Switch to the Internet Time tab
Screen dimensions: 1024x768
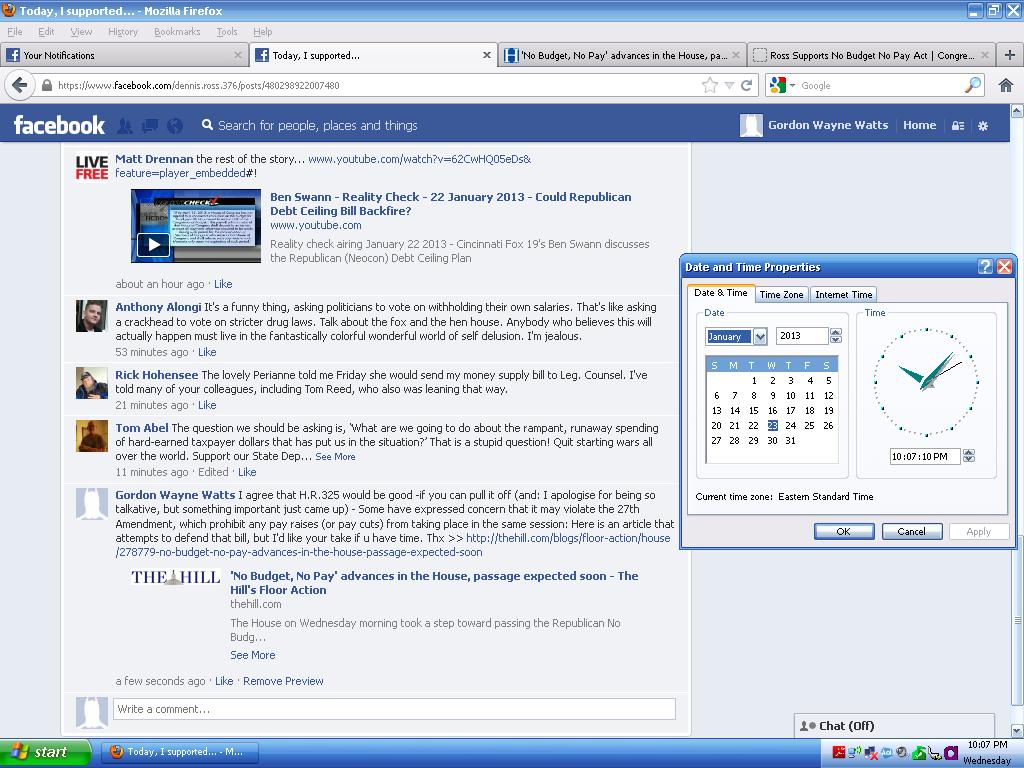click(x=843, y=295)
